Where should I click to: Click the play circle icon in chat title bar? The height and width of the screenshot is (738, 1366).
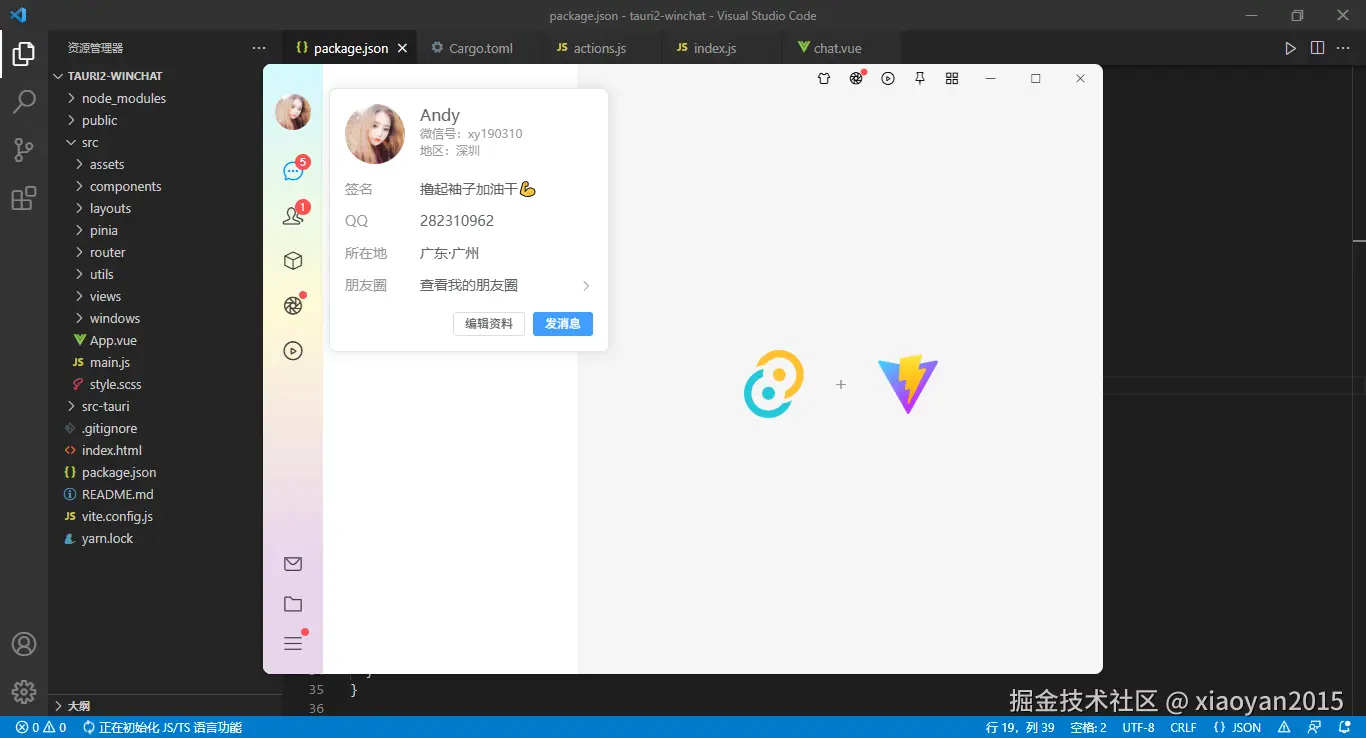click(888, 78)
